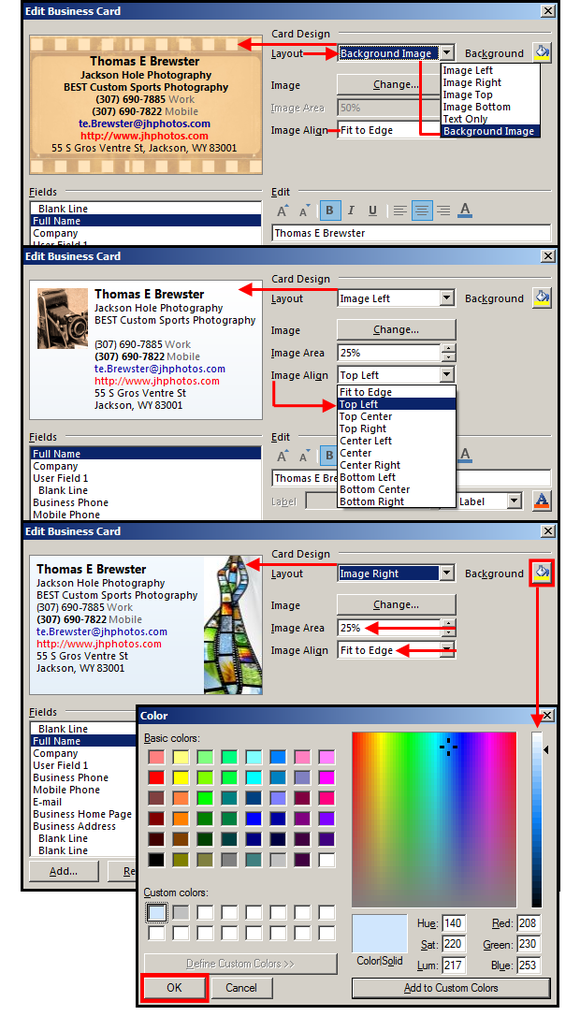
Task: Select Top Center in Image Align list
Action: (397, 417)
